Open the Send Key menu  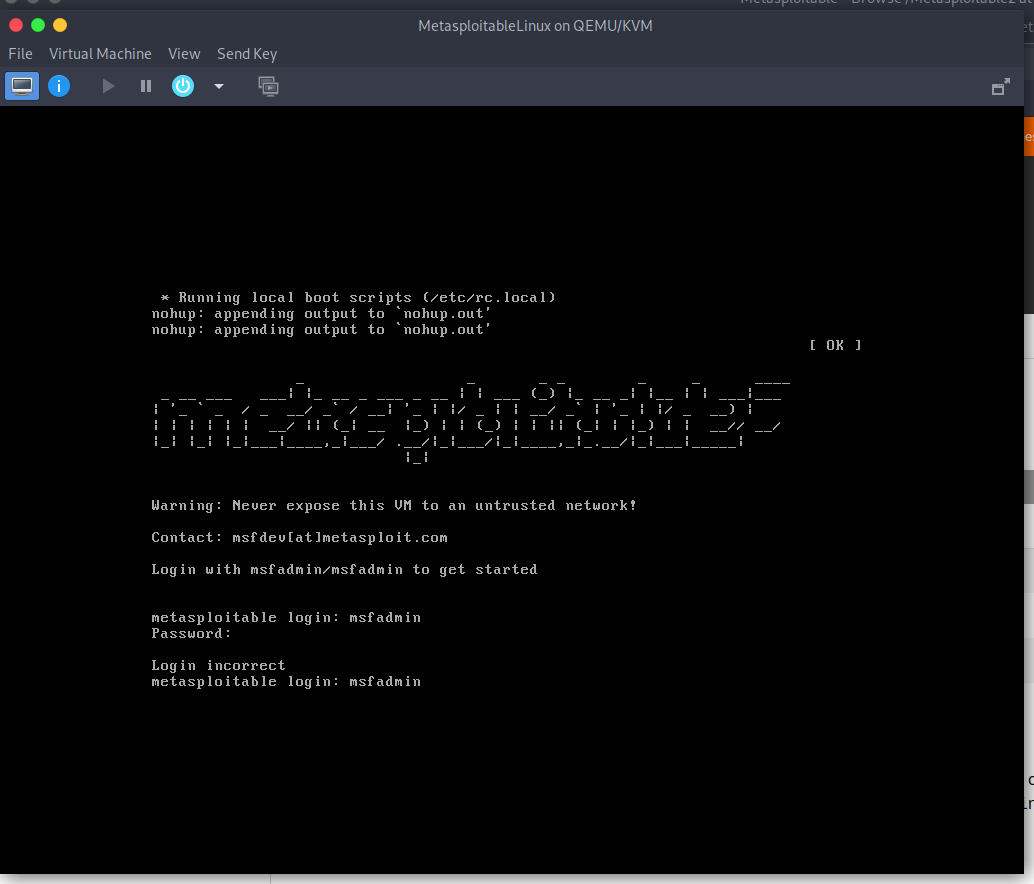(x=247, y=54)
